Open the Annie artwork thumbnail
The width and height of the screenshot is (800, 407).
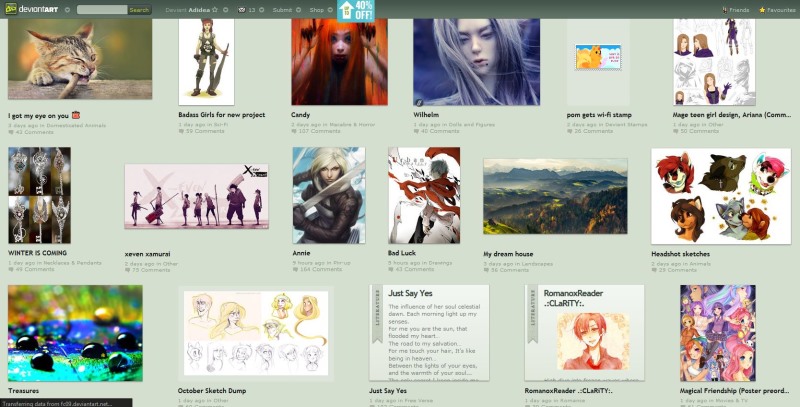coord(329,195)
